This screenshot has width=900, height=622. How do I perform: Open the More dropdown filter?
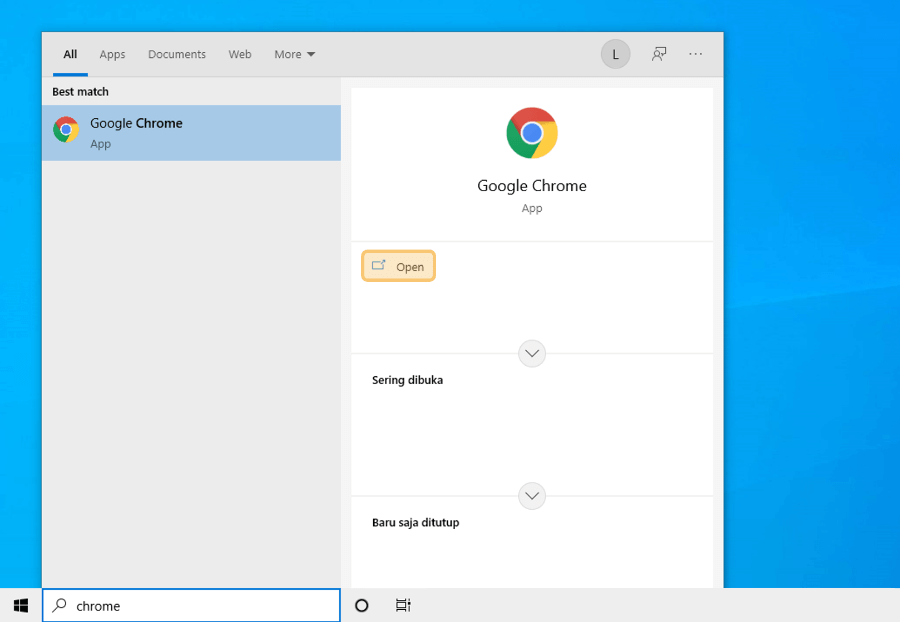[294, 54]
